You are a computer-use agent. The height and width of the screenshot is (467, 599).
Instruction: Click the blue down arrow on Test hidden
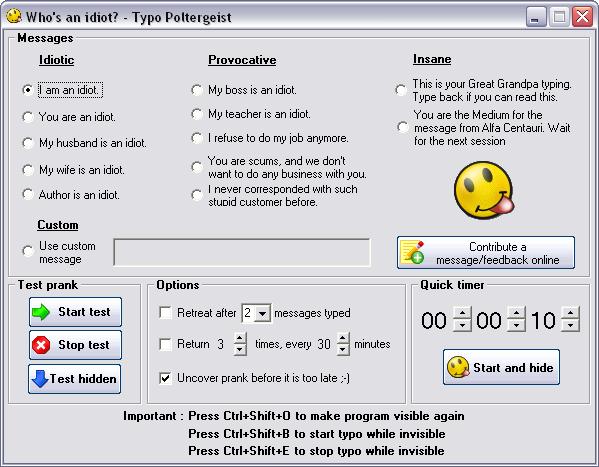coord(40,379)
